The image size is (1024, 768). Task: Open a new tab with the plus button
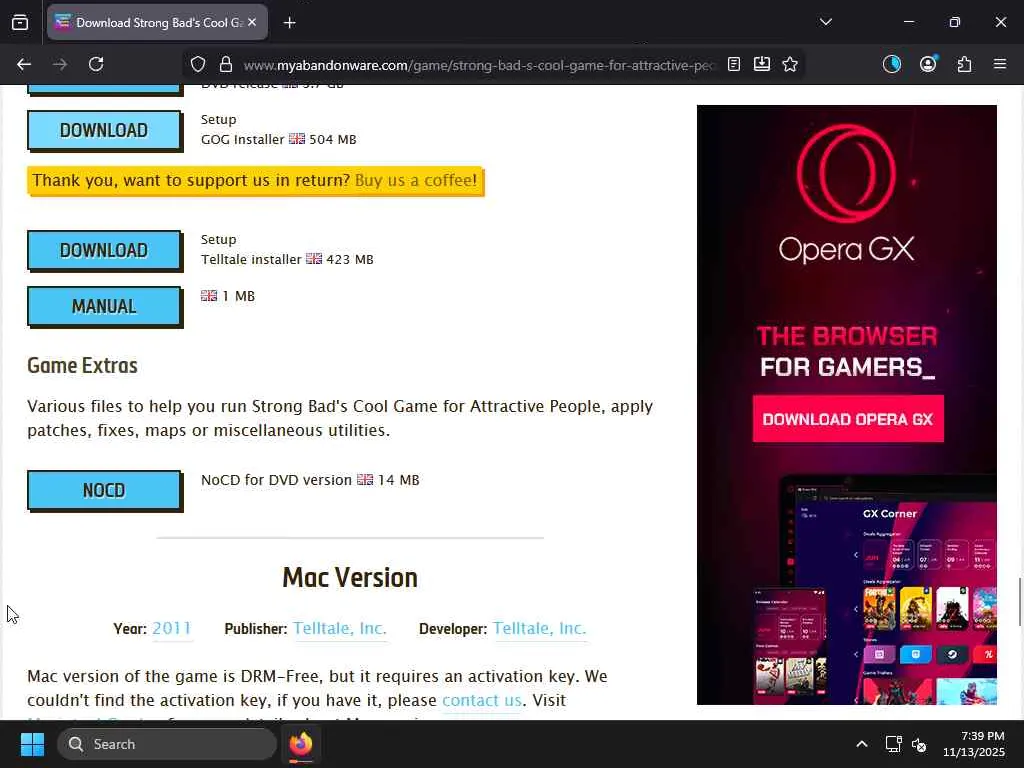coord(289,23)
